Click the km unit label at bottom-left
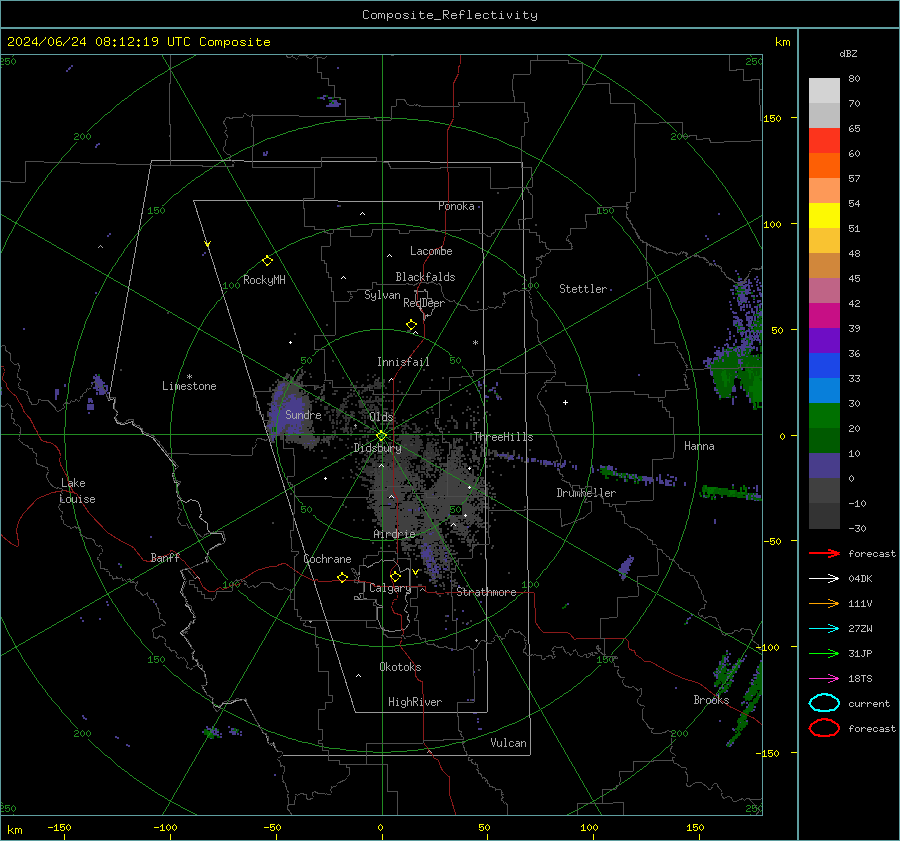The height and width of the screenshot is (841, 900). 15,830
